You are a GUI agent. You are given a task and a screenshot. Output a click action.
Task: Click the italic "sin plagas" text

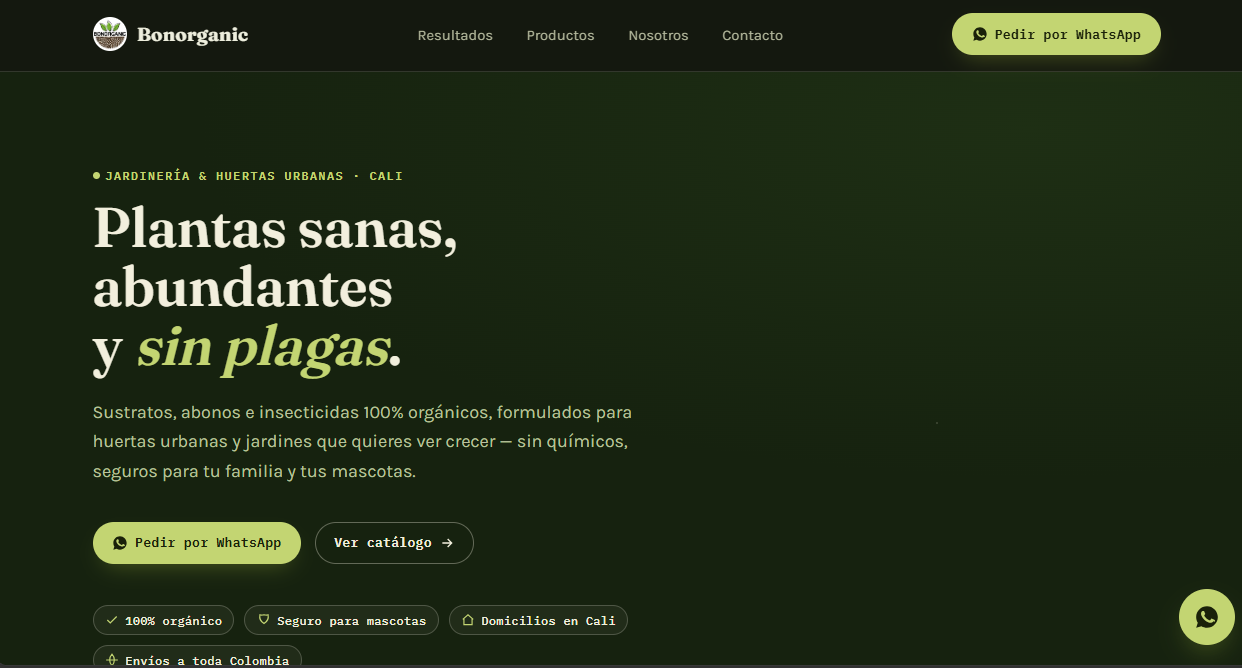pos(263,348)
